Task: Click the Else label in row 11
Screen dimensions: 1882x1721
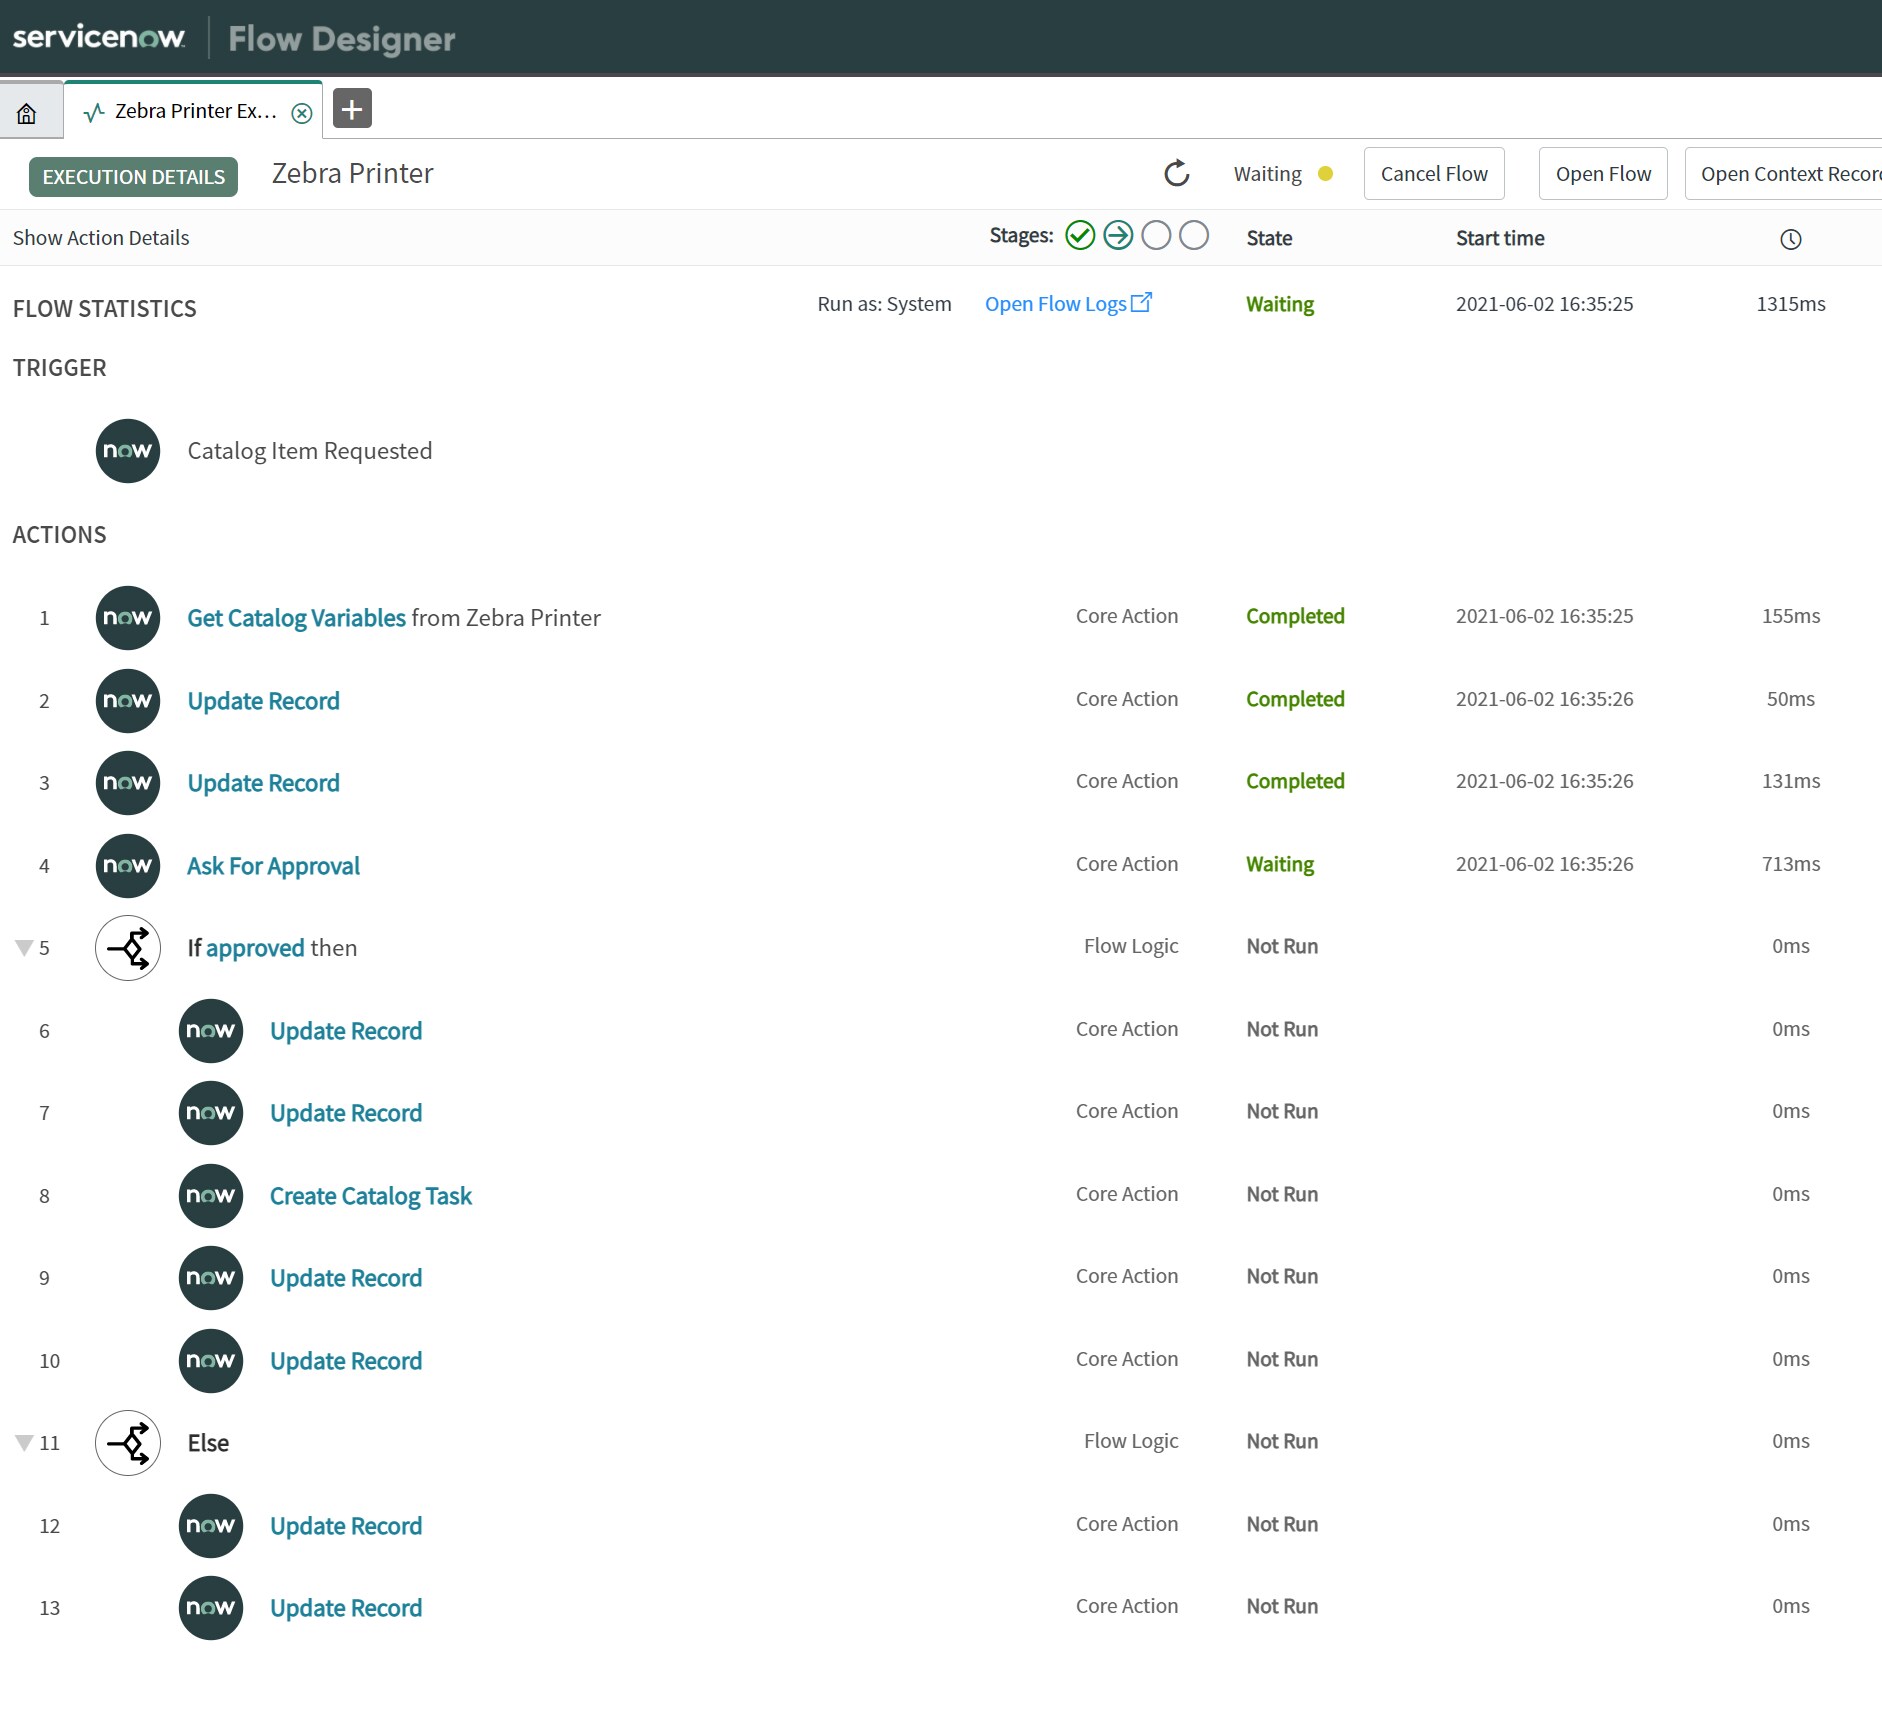Action: click(x=208, y=1443)
